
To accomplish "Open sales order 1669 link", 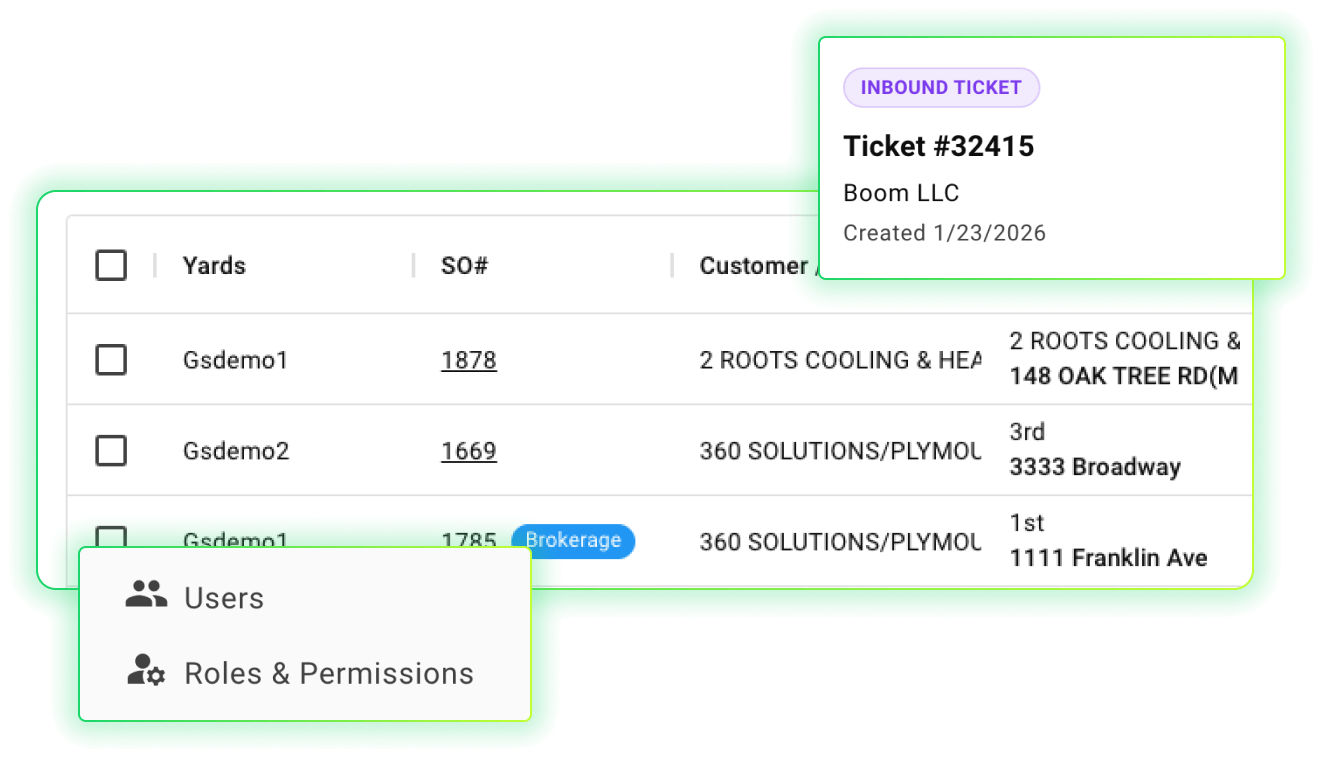I will pos(469,451).
